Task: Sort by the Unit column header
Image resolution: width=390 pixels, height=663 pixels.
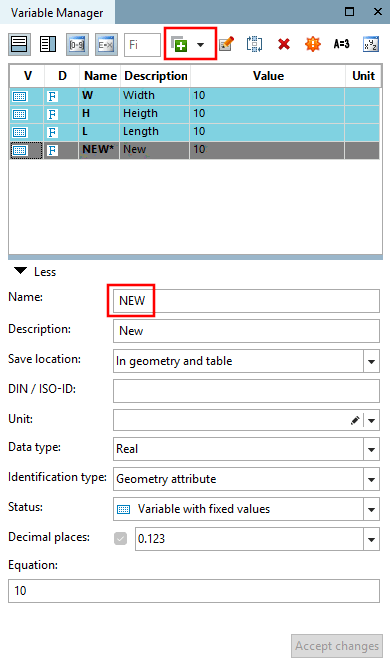Action: point(363,76)
